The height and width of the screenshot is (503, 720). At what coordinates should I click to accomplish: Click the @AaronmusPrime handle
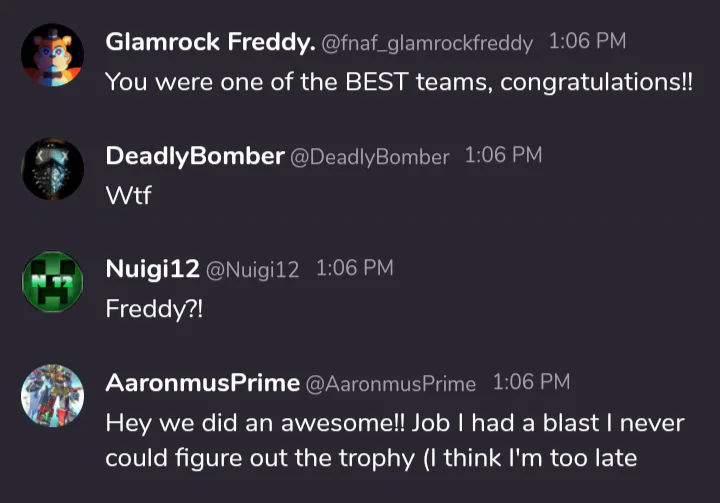click(390, 383)
